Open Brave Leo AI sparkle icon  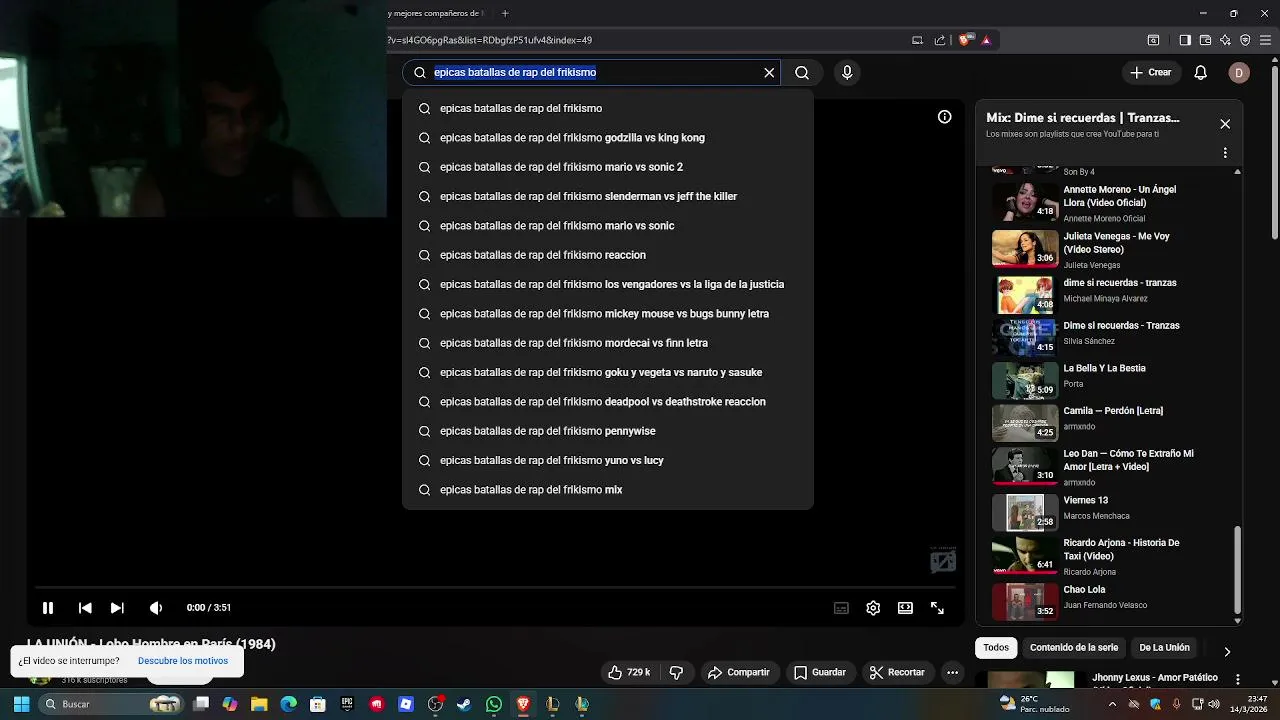[1225, 40]
